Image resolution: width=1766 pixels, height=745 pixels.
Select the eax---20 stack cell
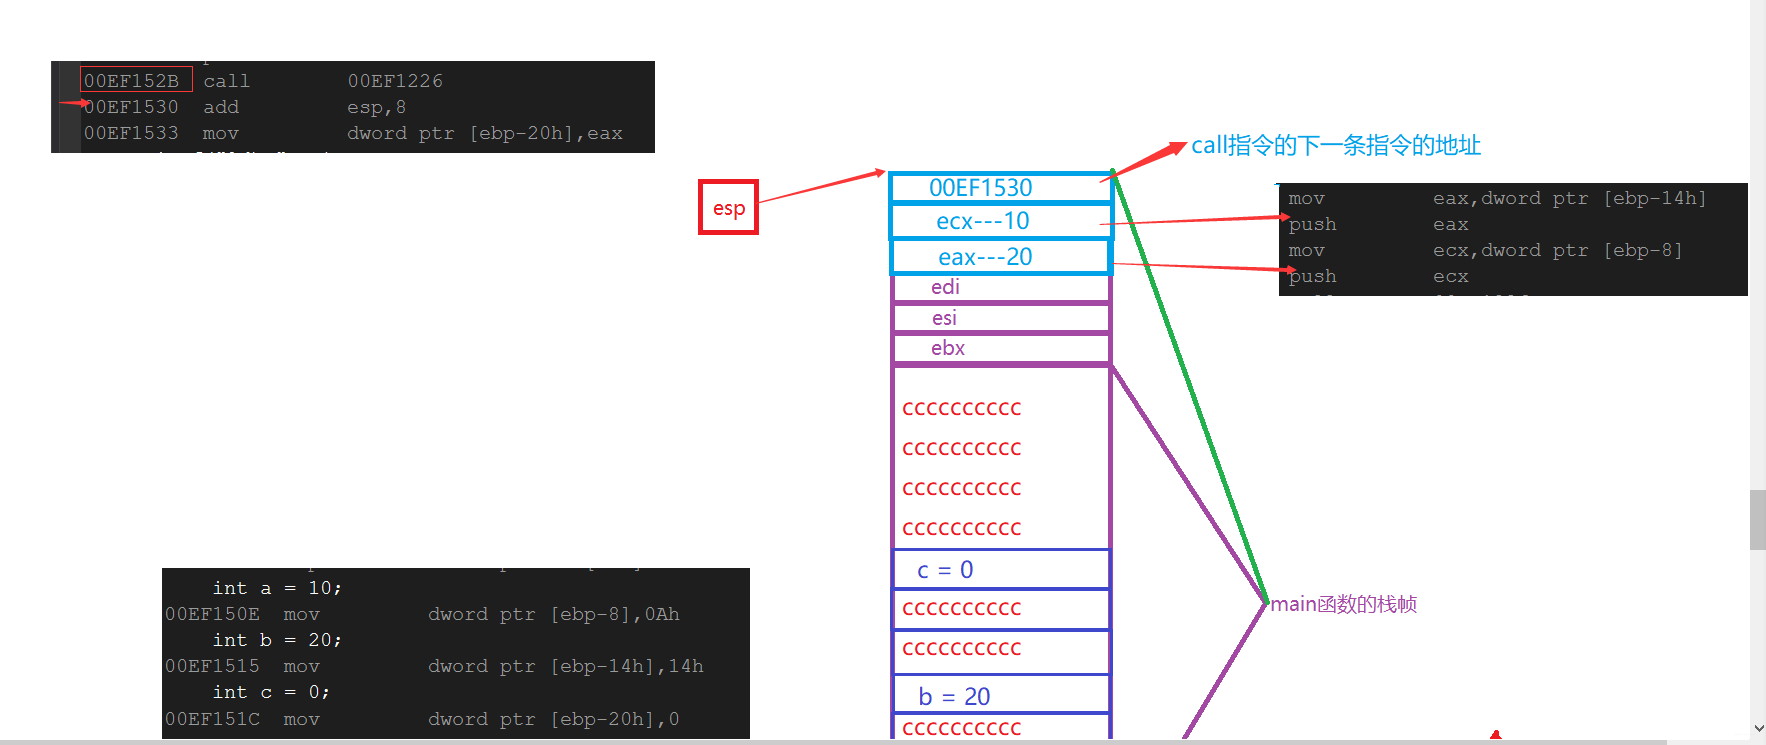[1001, 257]
